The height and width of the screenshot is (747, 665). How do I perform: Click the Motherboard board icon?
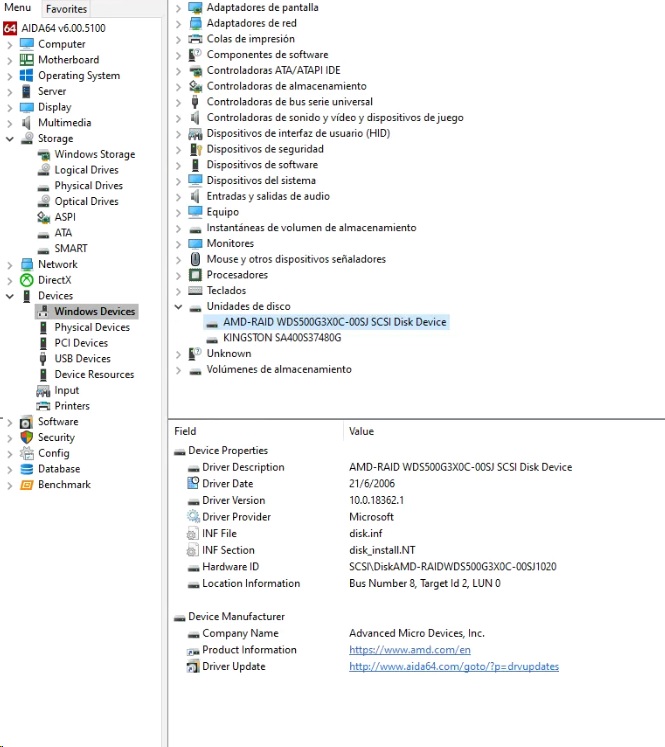[27, 60]
